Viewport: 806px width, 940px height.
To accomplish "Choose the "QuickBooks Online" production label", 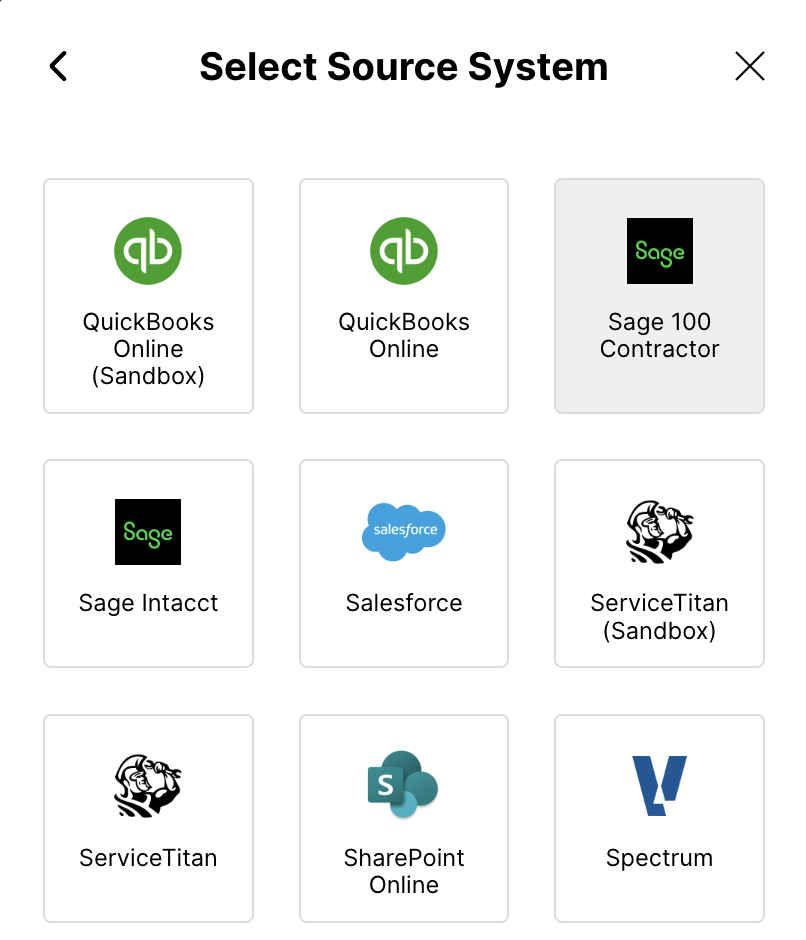I will click(404, 336).
